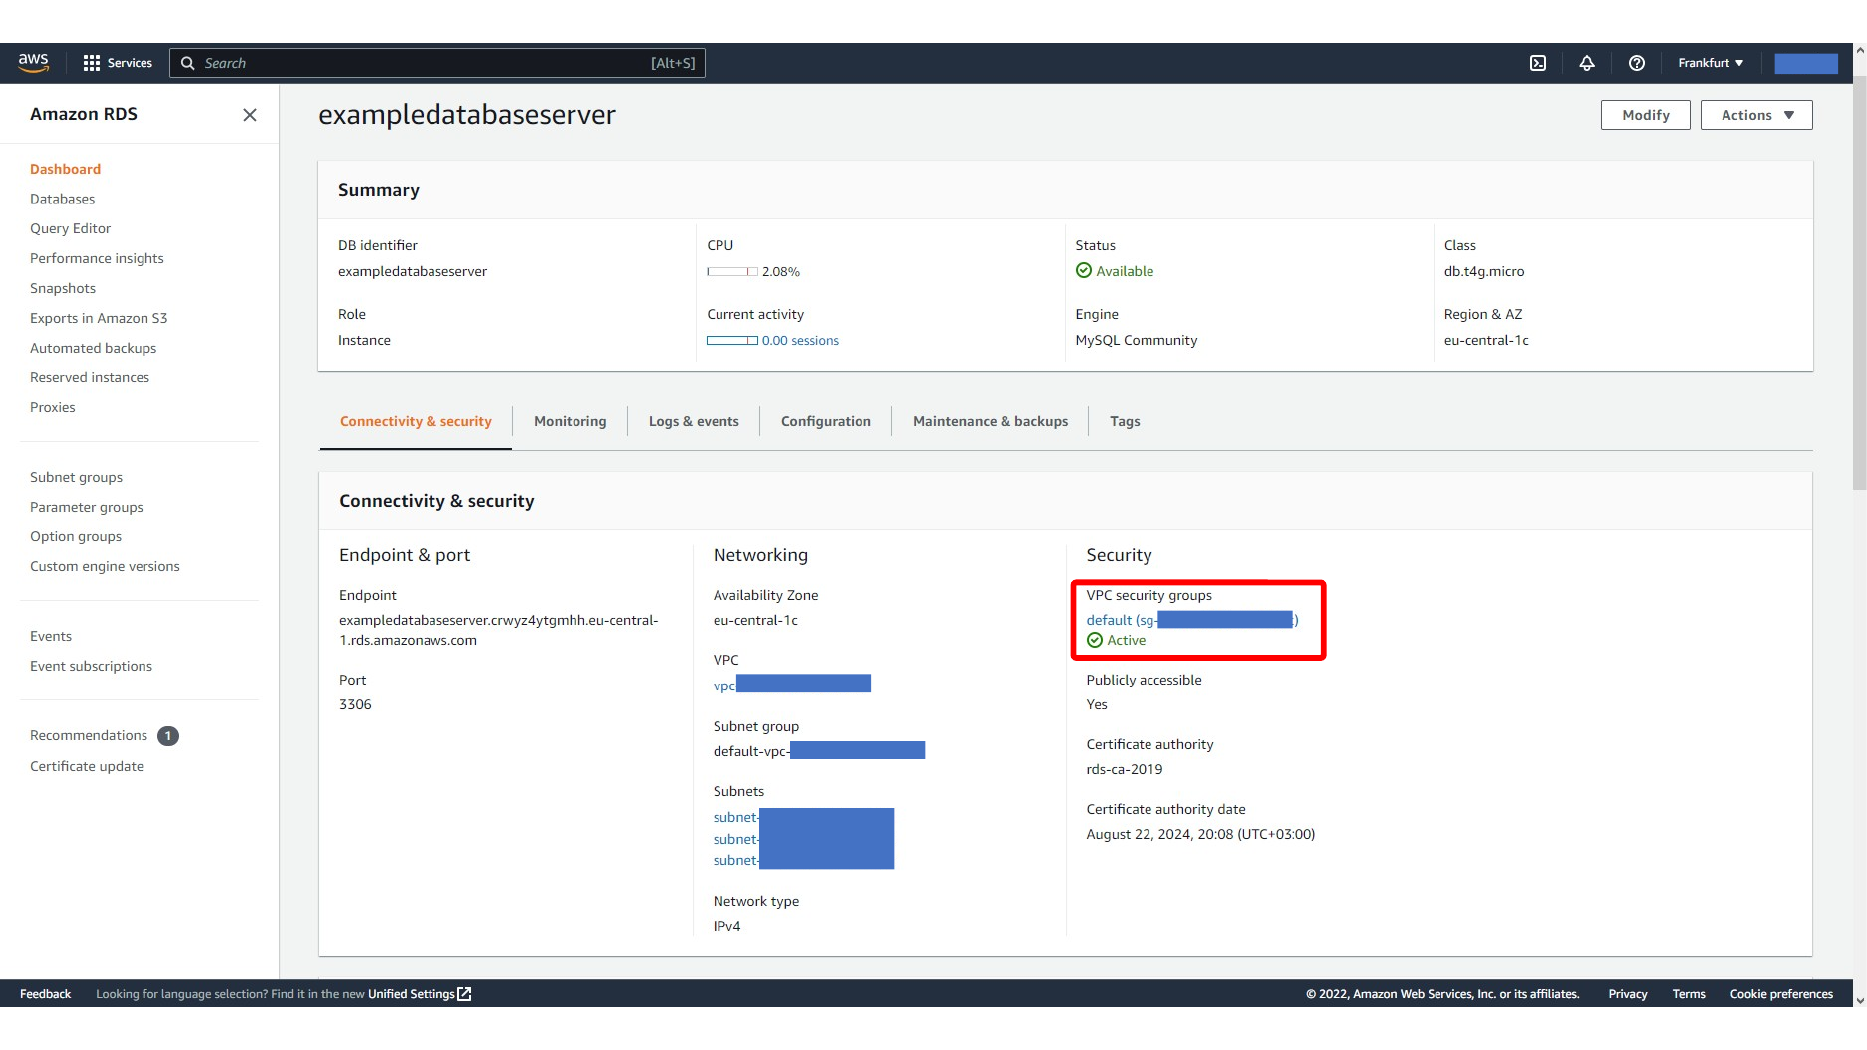Select the rds-ca-2019 certificate text

pos(1124,769)
